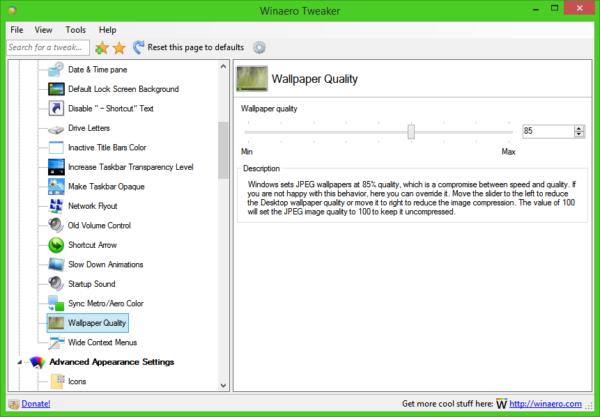Click the Wallpaper quality slider thumb

411,131
